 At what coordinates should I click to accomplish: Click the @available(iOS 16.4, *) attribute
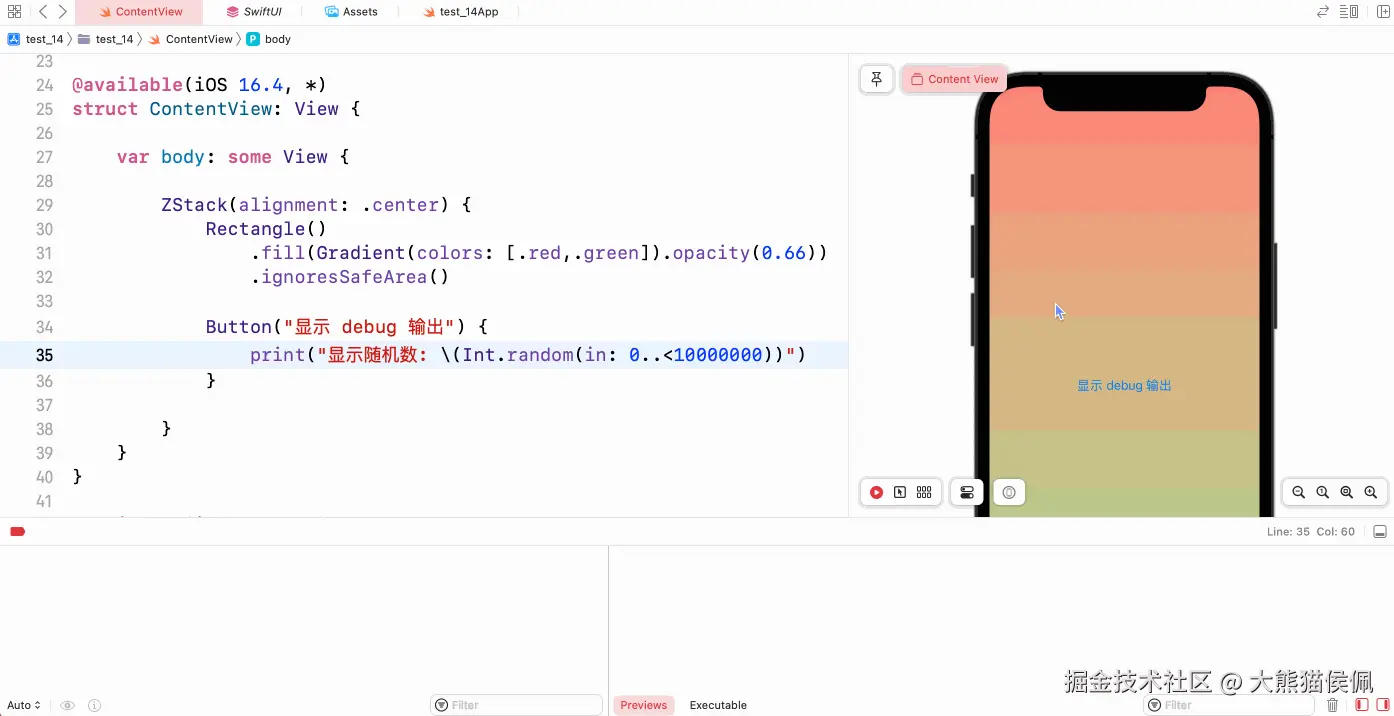coord(200,85)
